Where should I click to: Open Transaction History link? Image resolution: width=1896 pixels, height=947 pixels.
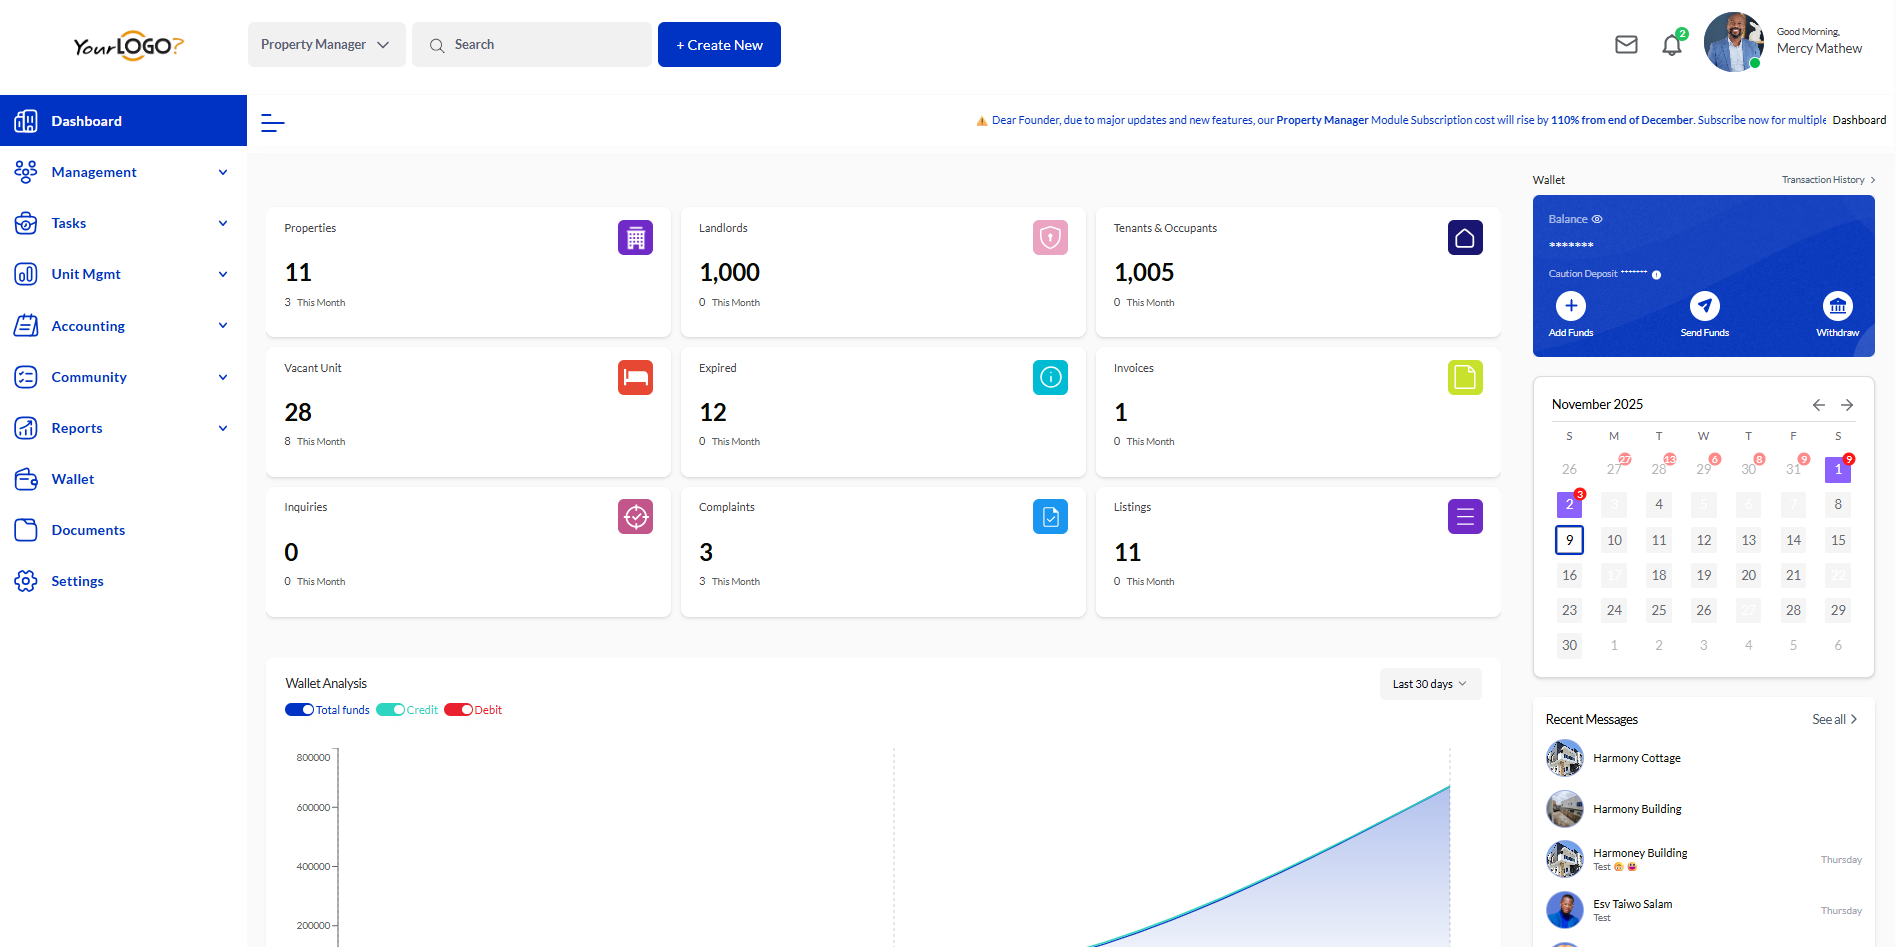pos(1828,180)
